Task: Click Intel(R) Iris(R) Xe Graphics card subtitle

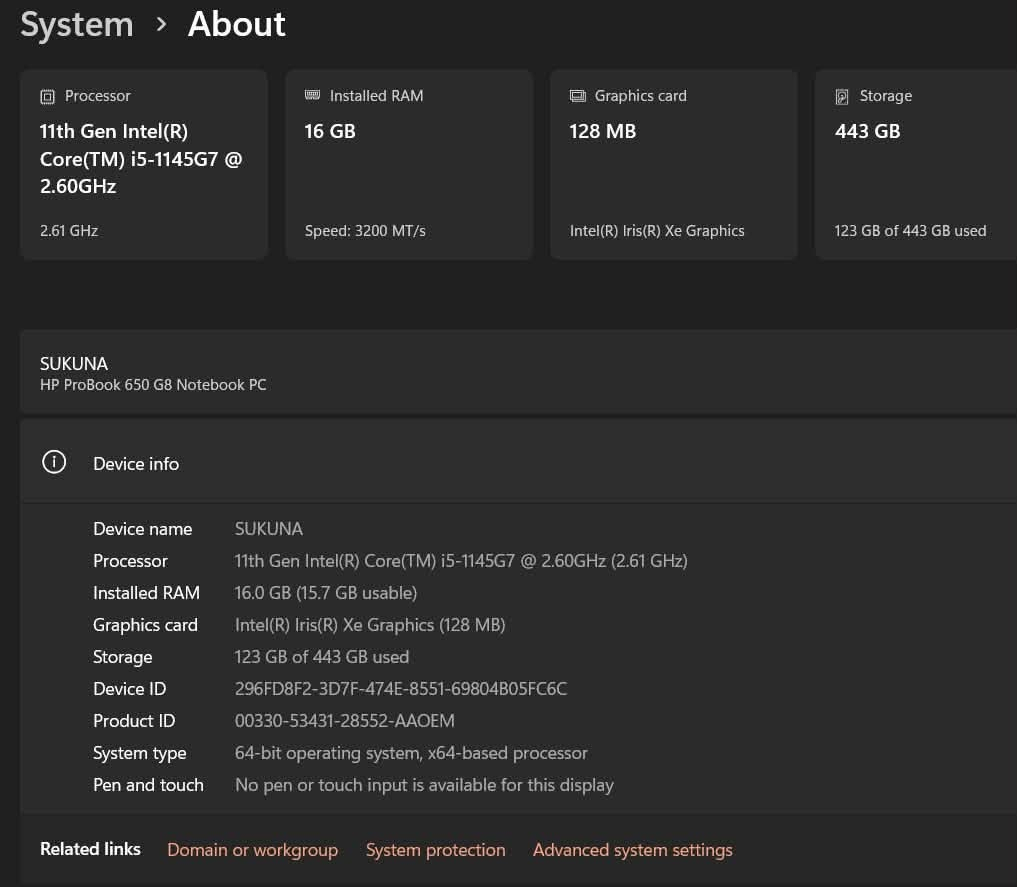Action: [657, 231]
